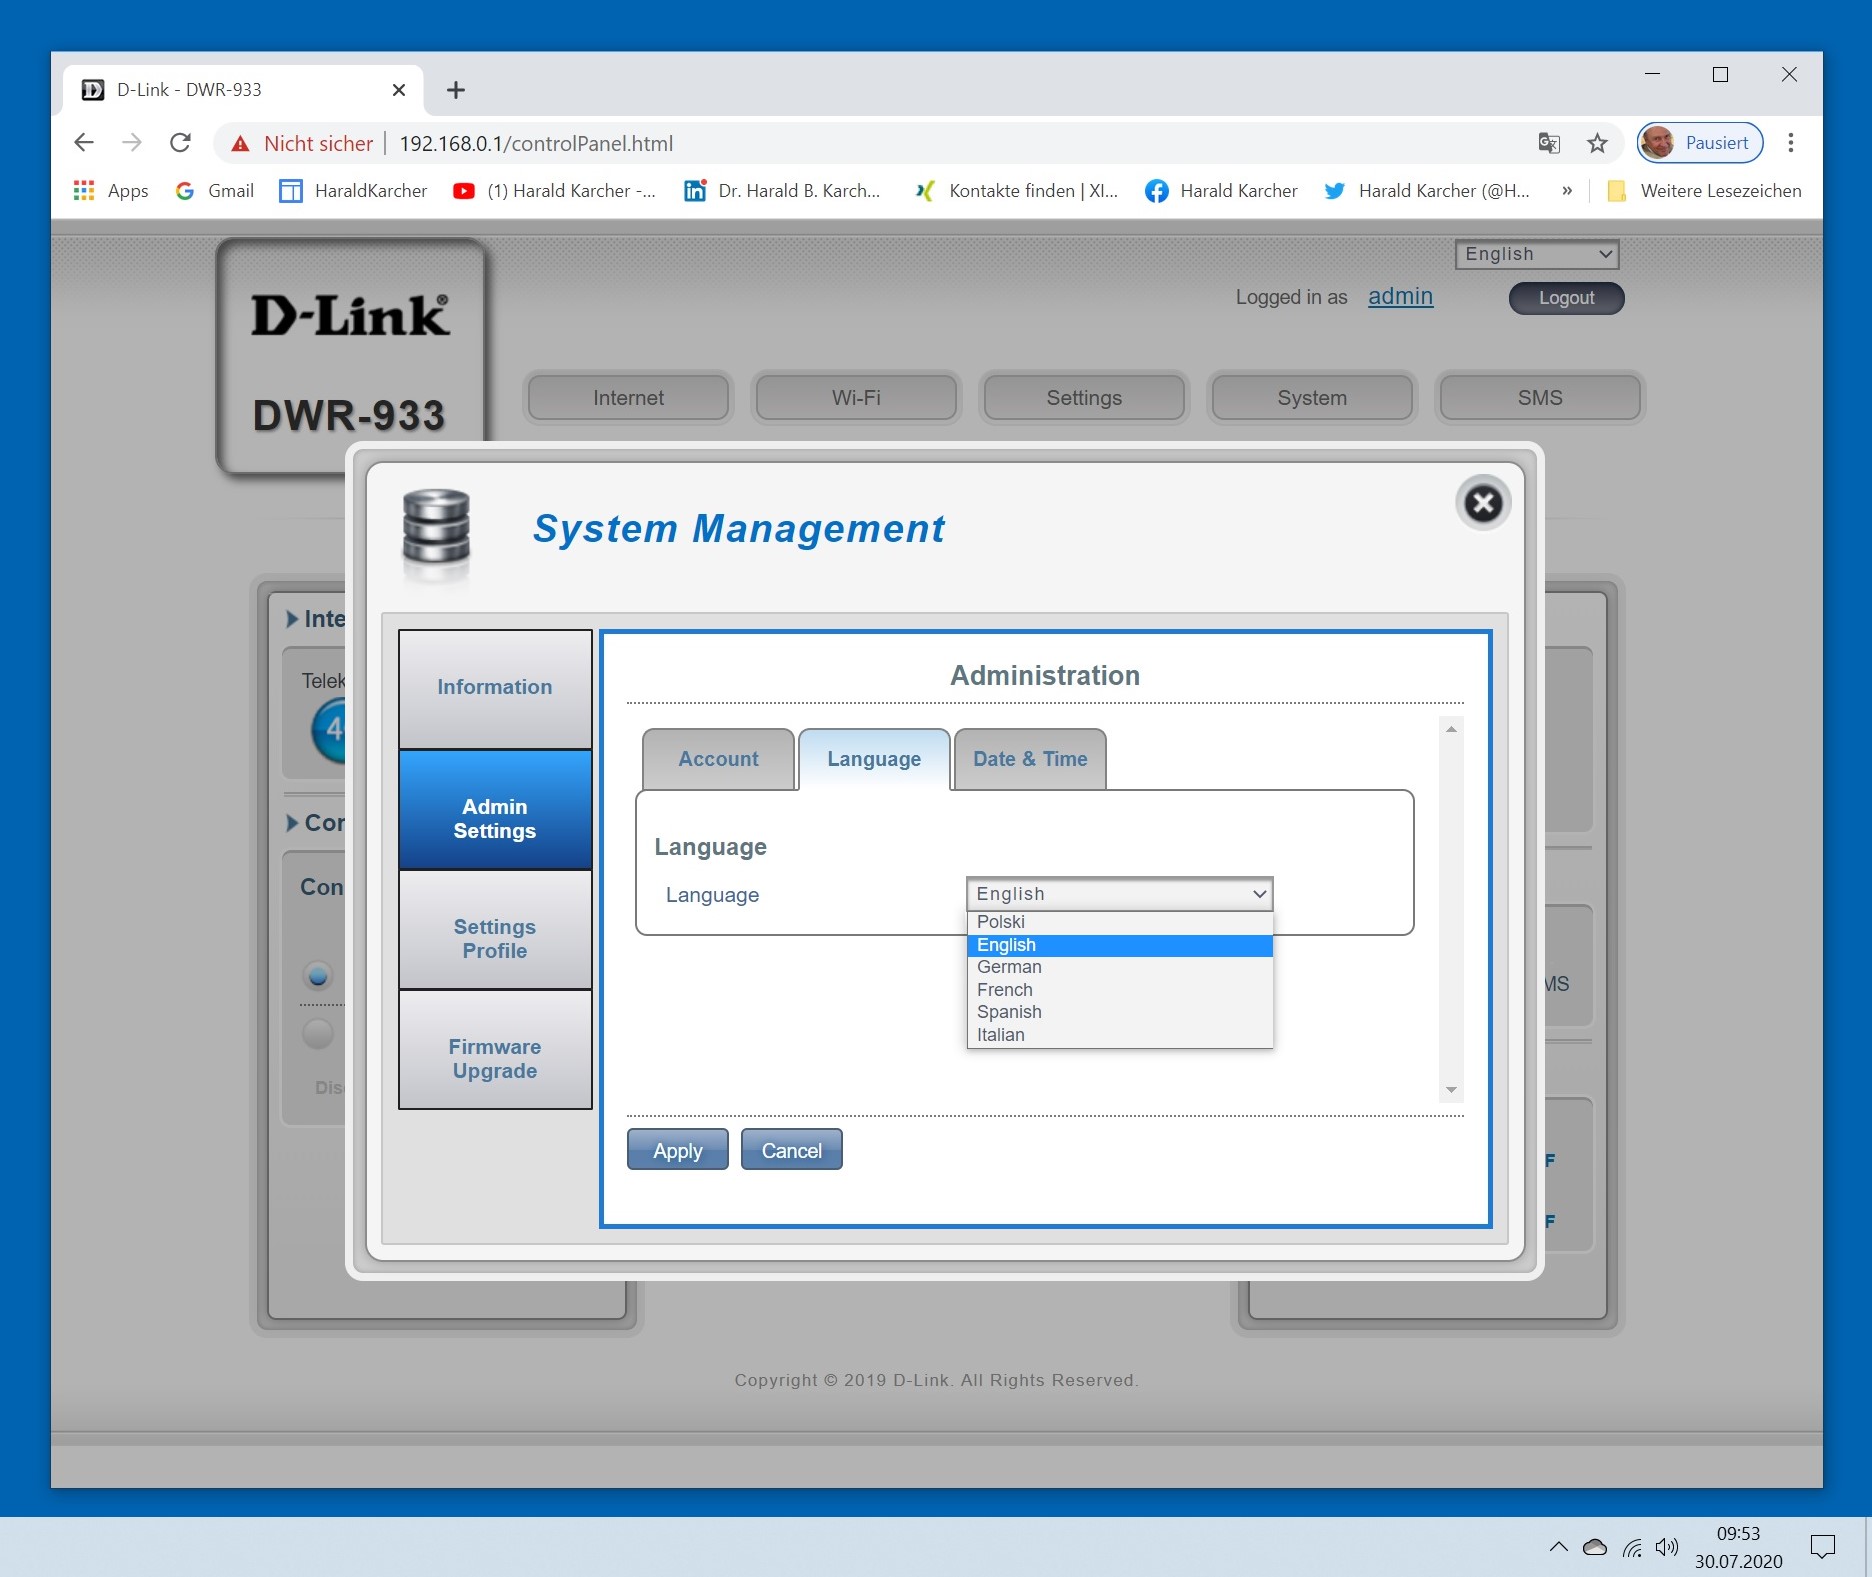Open the Pausiert profile button
Screen dimensions: 1872x1577
point(1699,143)
